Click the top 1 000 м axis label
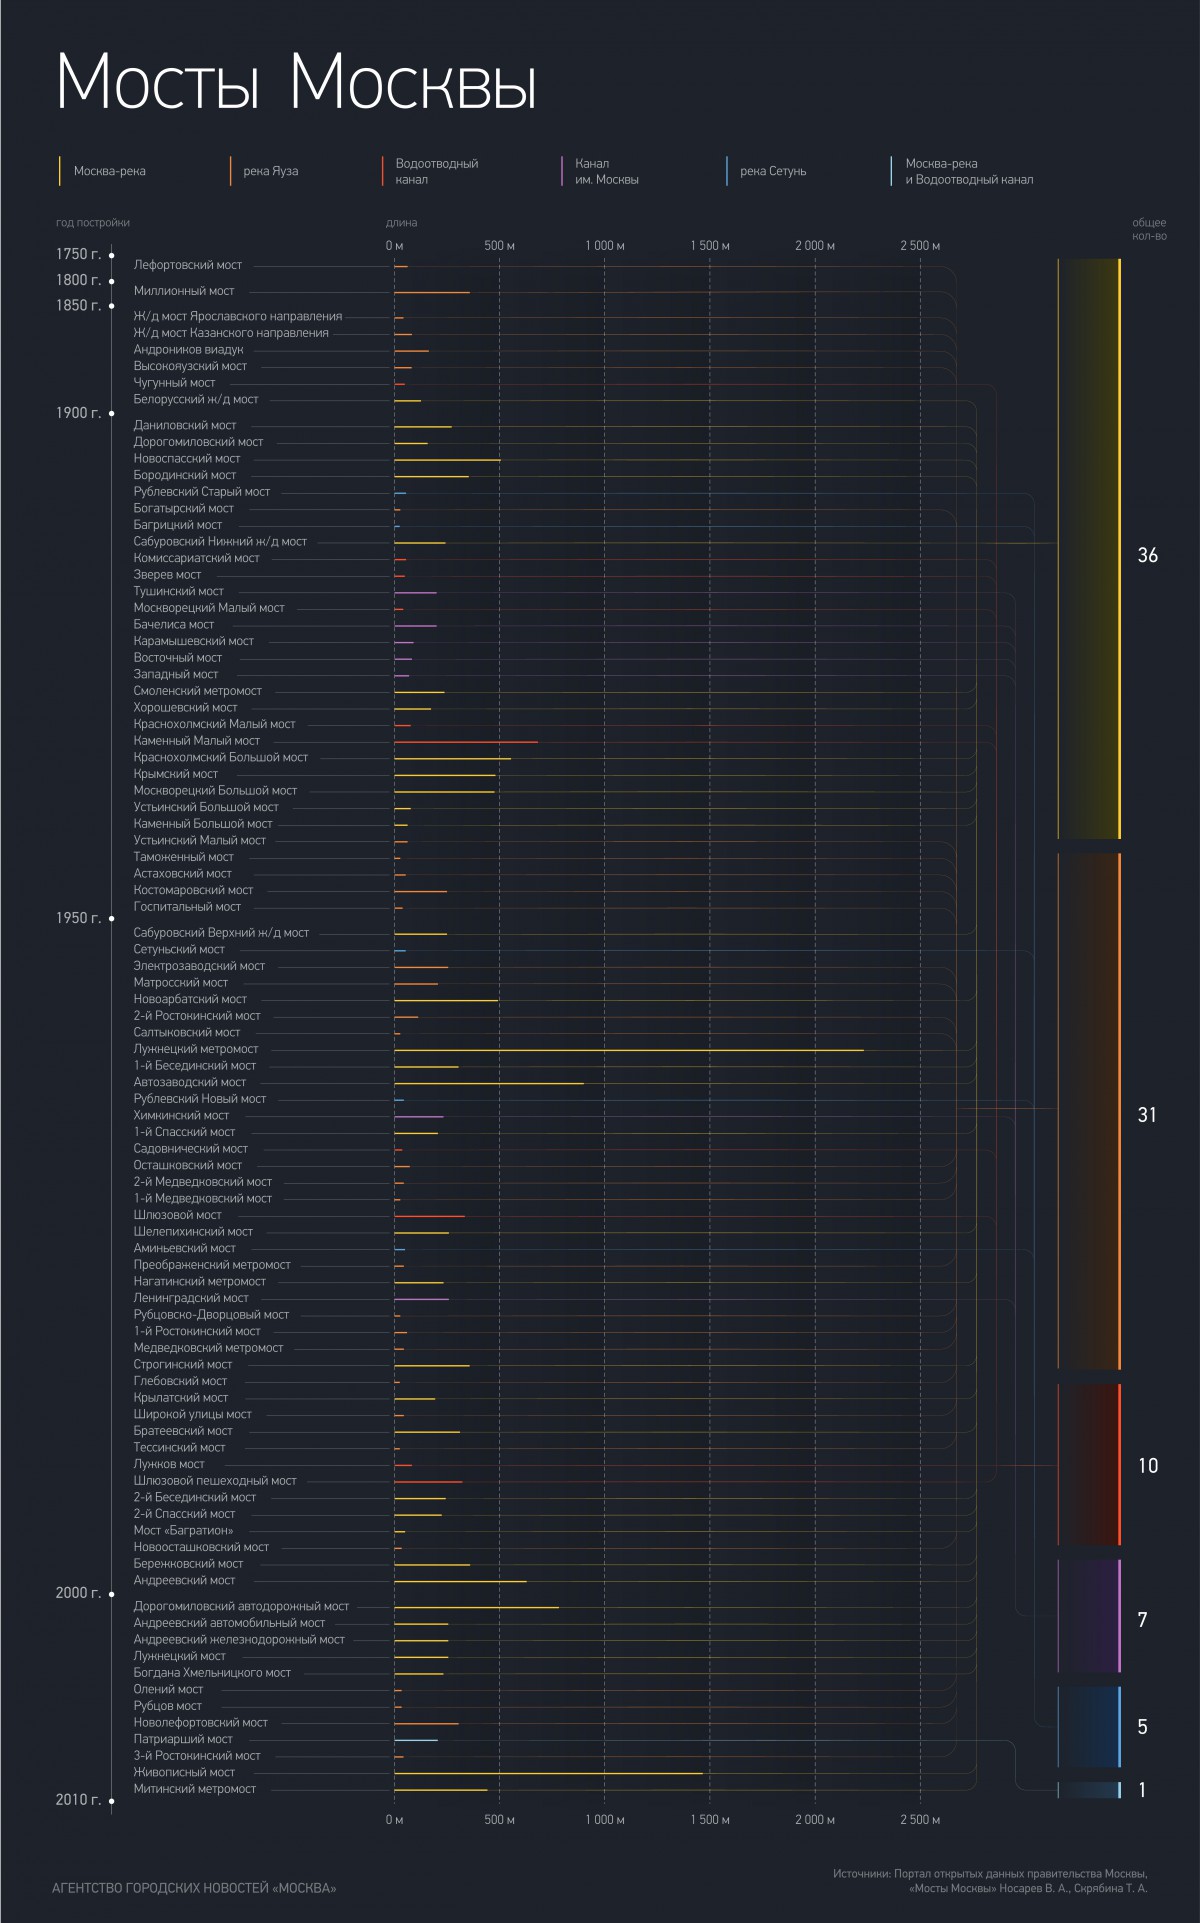 pyautogui.click(x=604, y=245)
